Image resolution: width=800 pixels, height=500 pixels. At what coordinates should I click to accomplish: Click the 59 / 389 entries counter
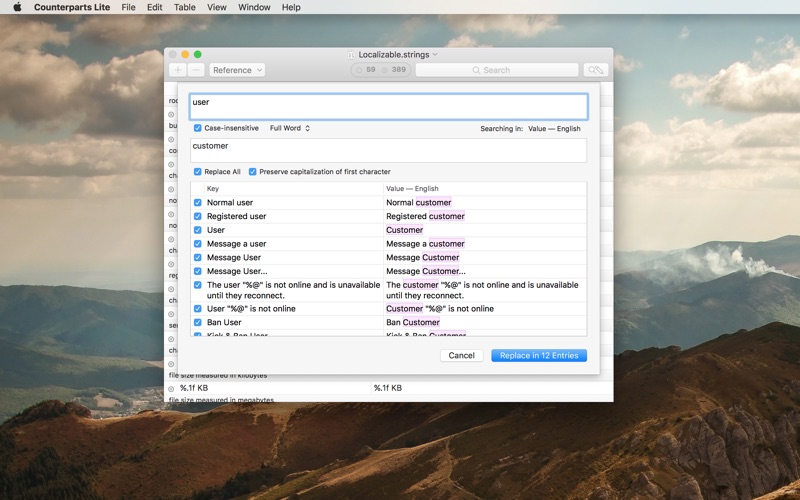(x=382, y=69)
